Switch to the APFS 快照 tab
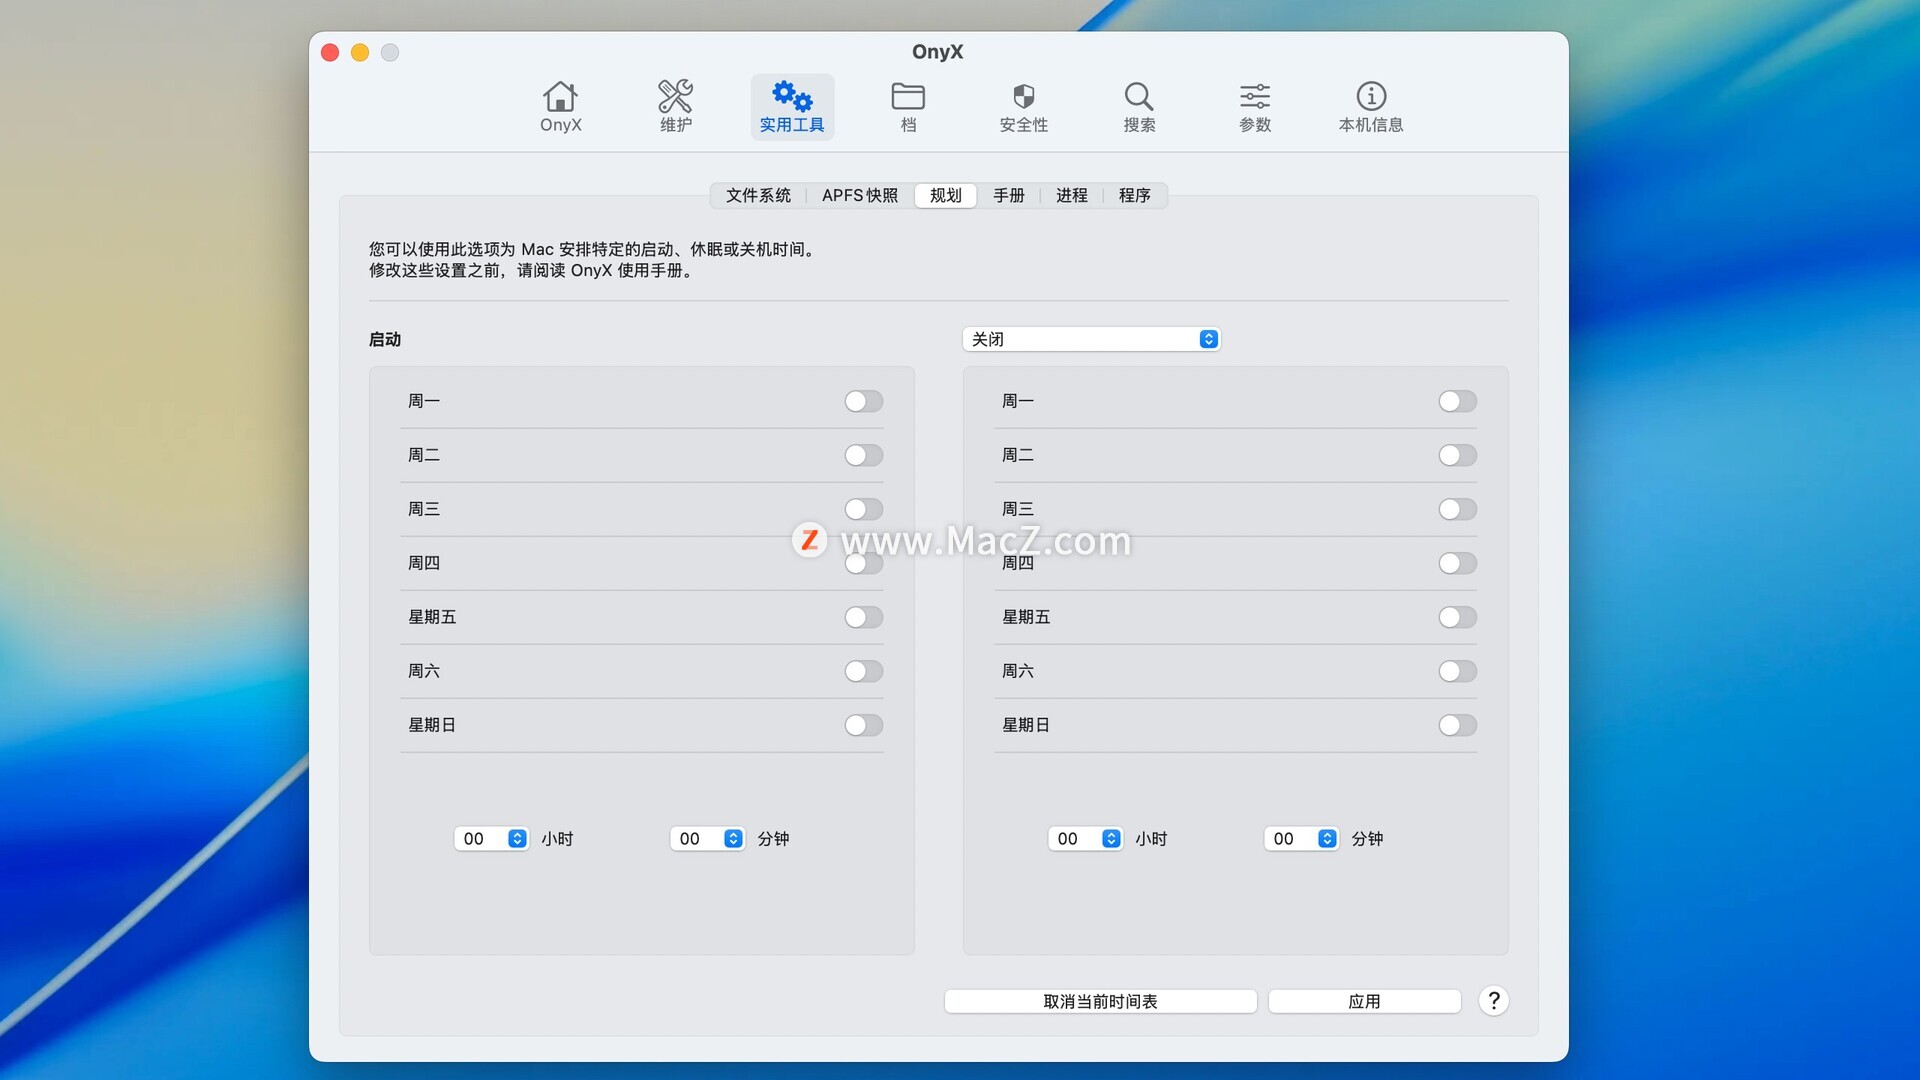This screenshot has height=1080, width=1920. [860, 195]
